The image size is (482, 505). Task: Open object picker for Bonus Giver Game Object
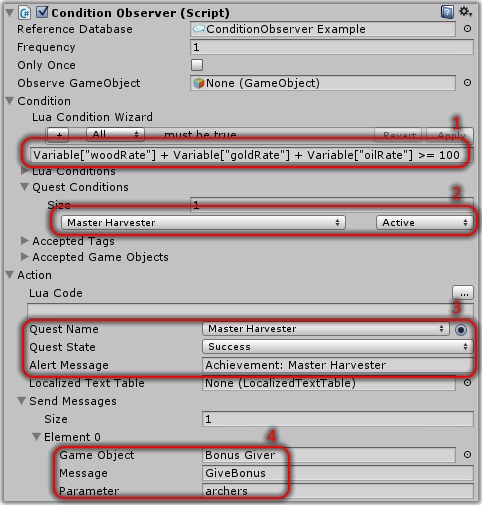click(467, 455)
